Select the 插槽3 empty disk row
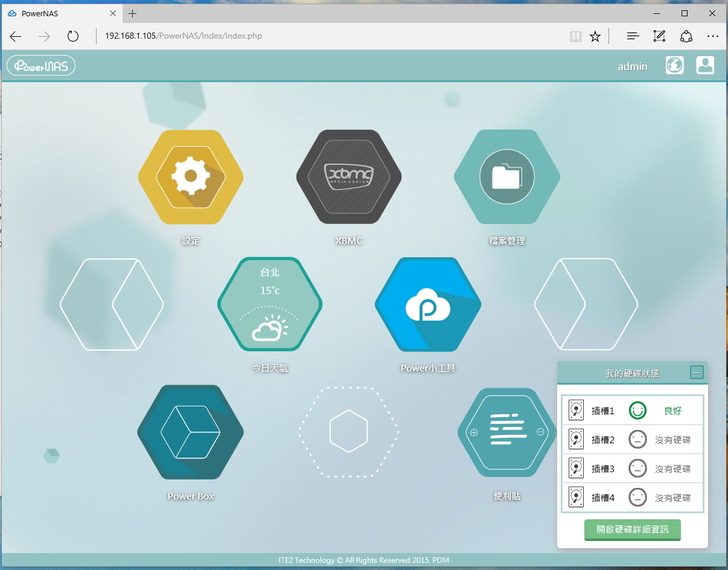 pos(632,468)
